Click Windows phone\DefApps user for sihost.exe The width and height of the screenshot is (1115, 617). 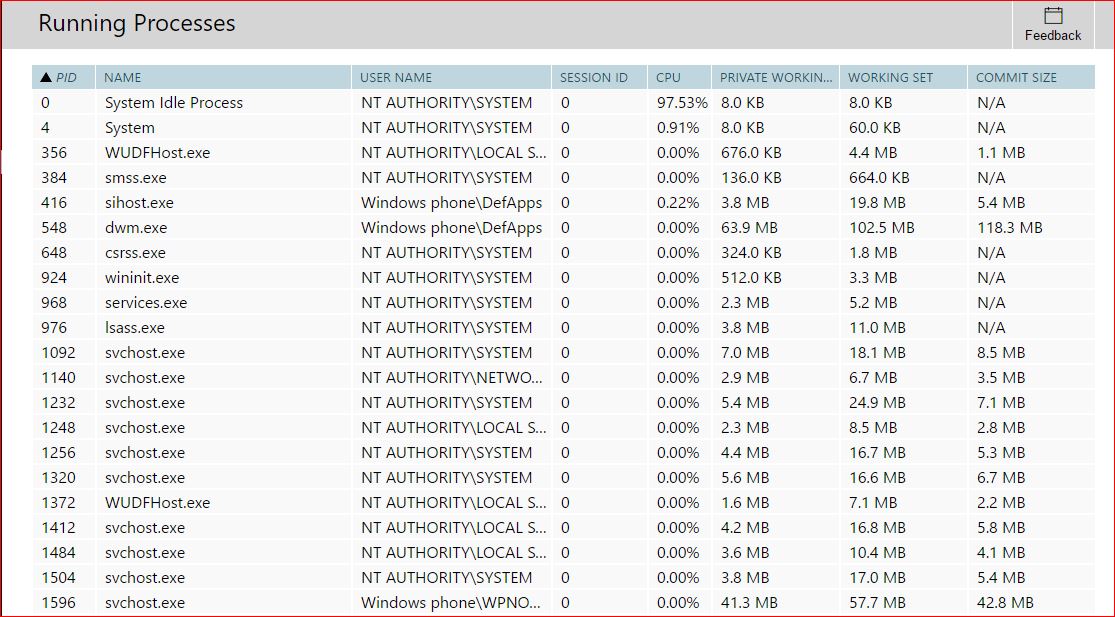click(452, 203)
